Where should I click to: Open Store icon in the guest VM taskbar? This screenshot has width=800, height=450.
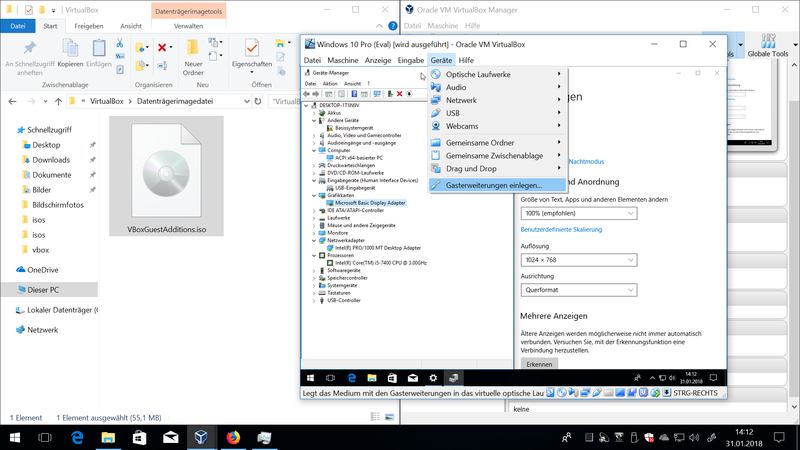pyautogui.click(x=392, y=378)
